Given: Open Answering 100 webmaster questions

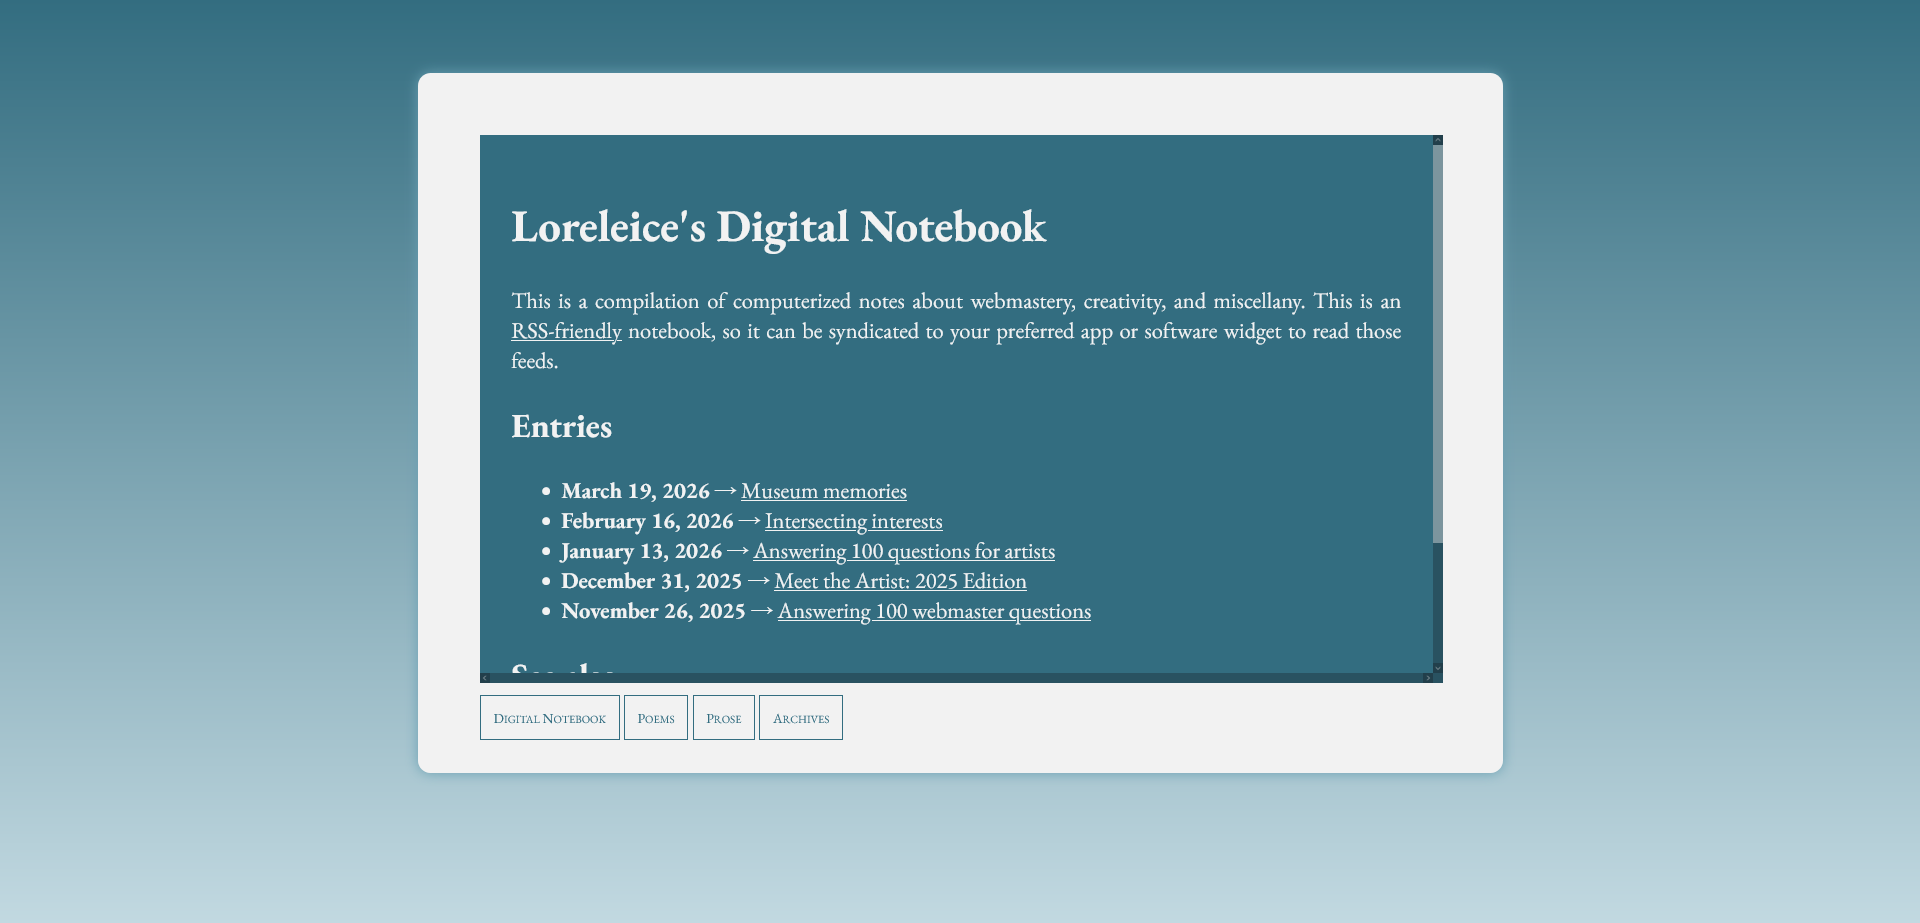Looking at the screenshot, I should click(933, 611).
